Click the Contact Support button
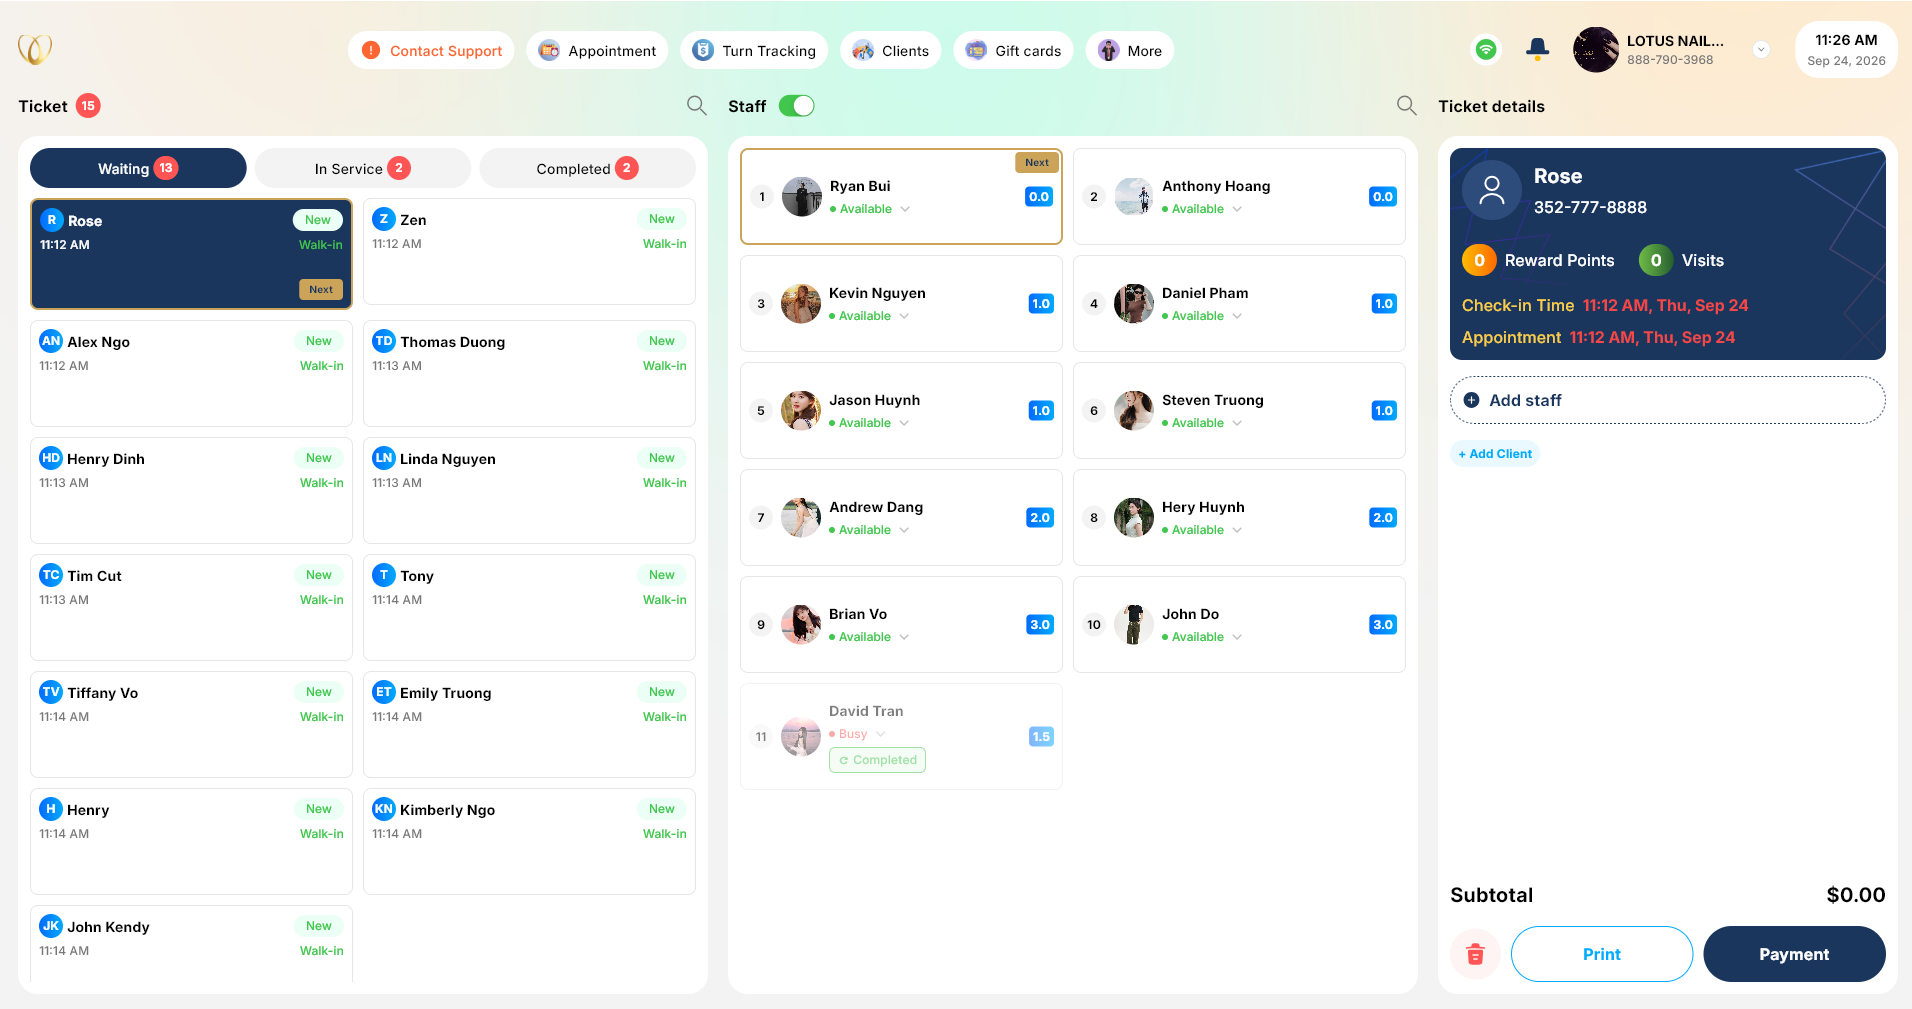 click(431, 50)
